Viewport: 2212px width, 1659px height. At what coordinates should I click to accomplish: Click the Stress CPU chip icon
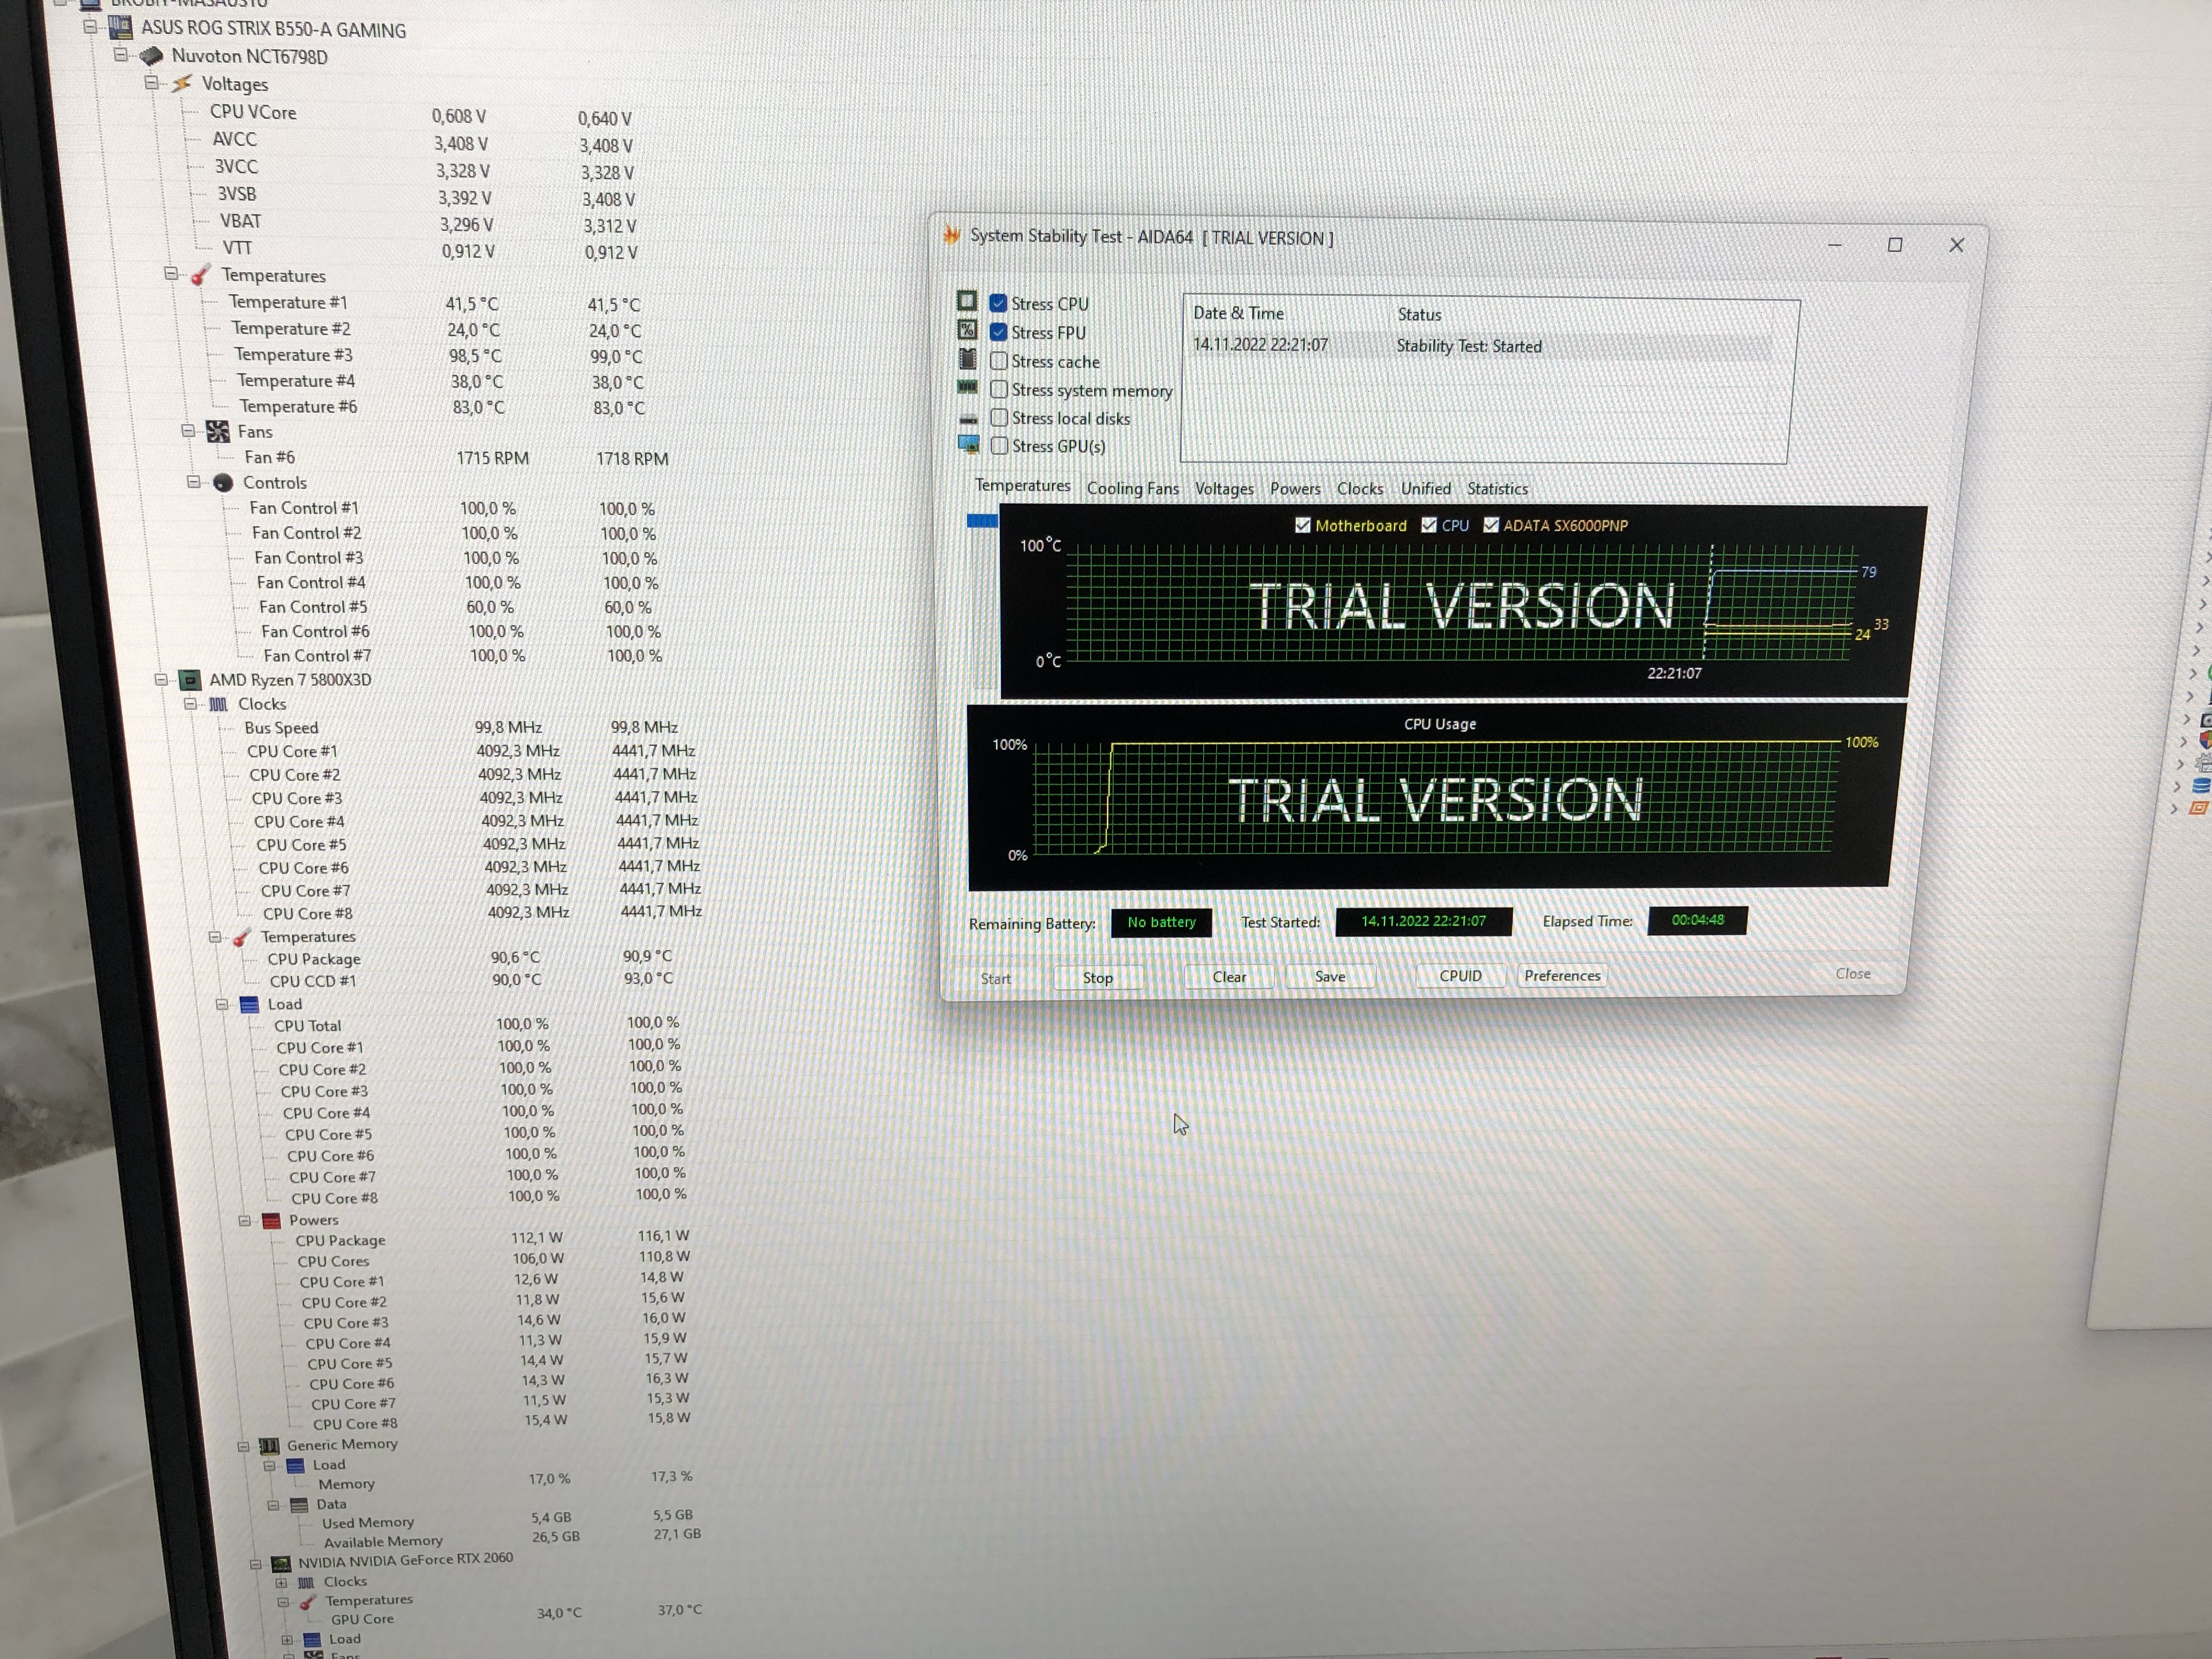(x=966, y=301)
